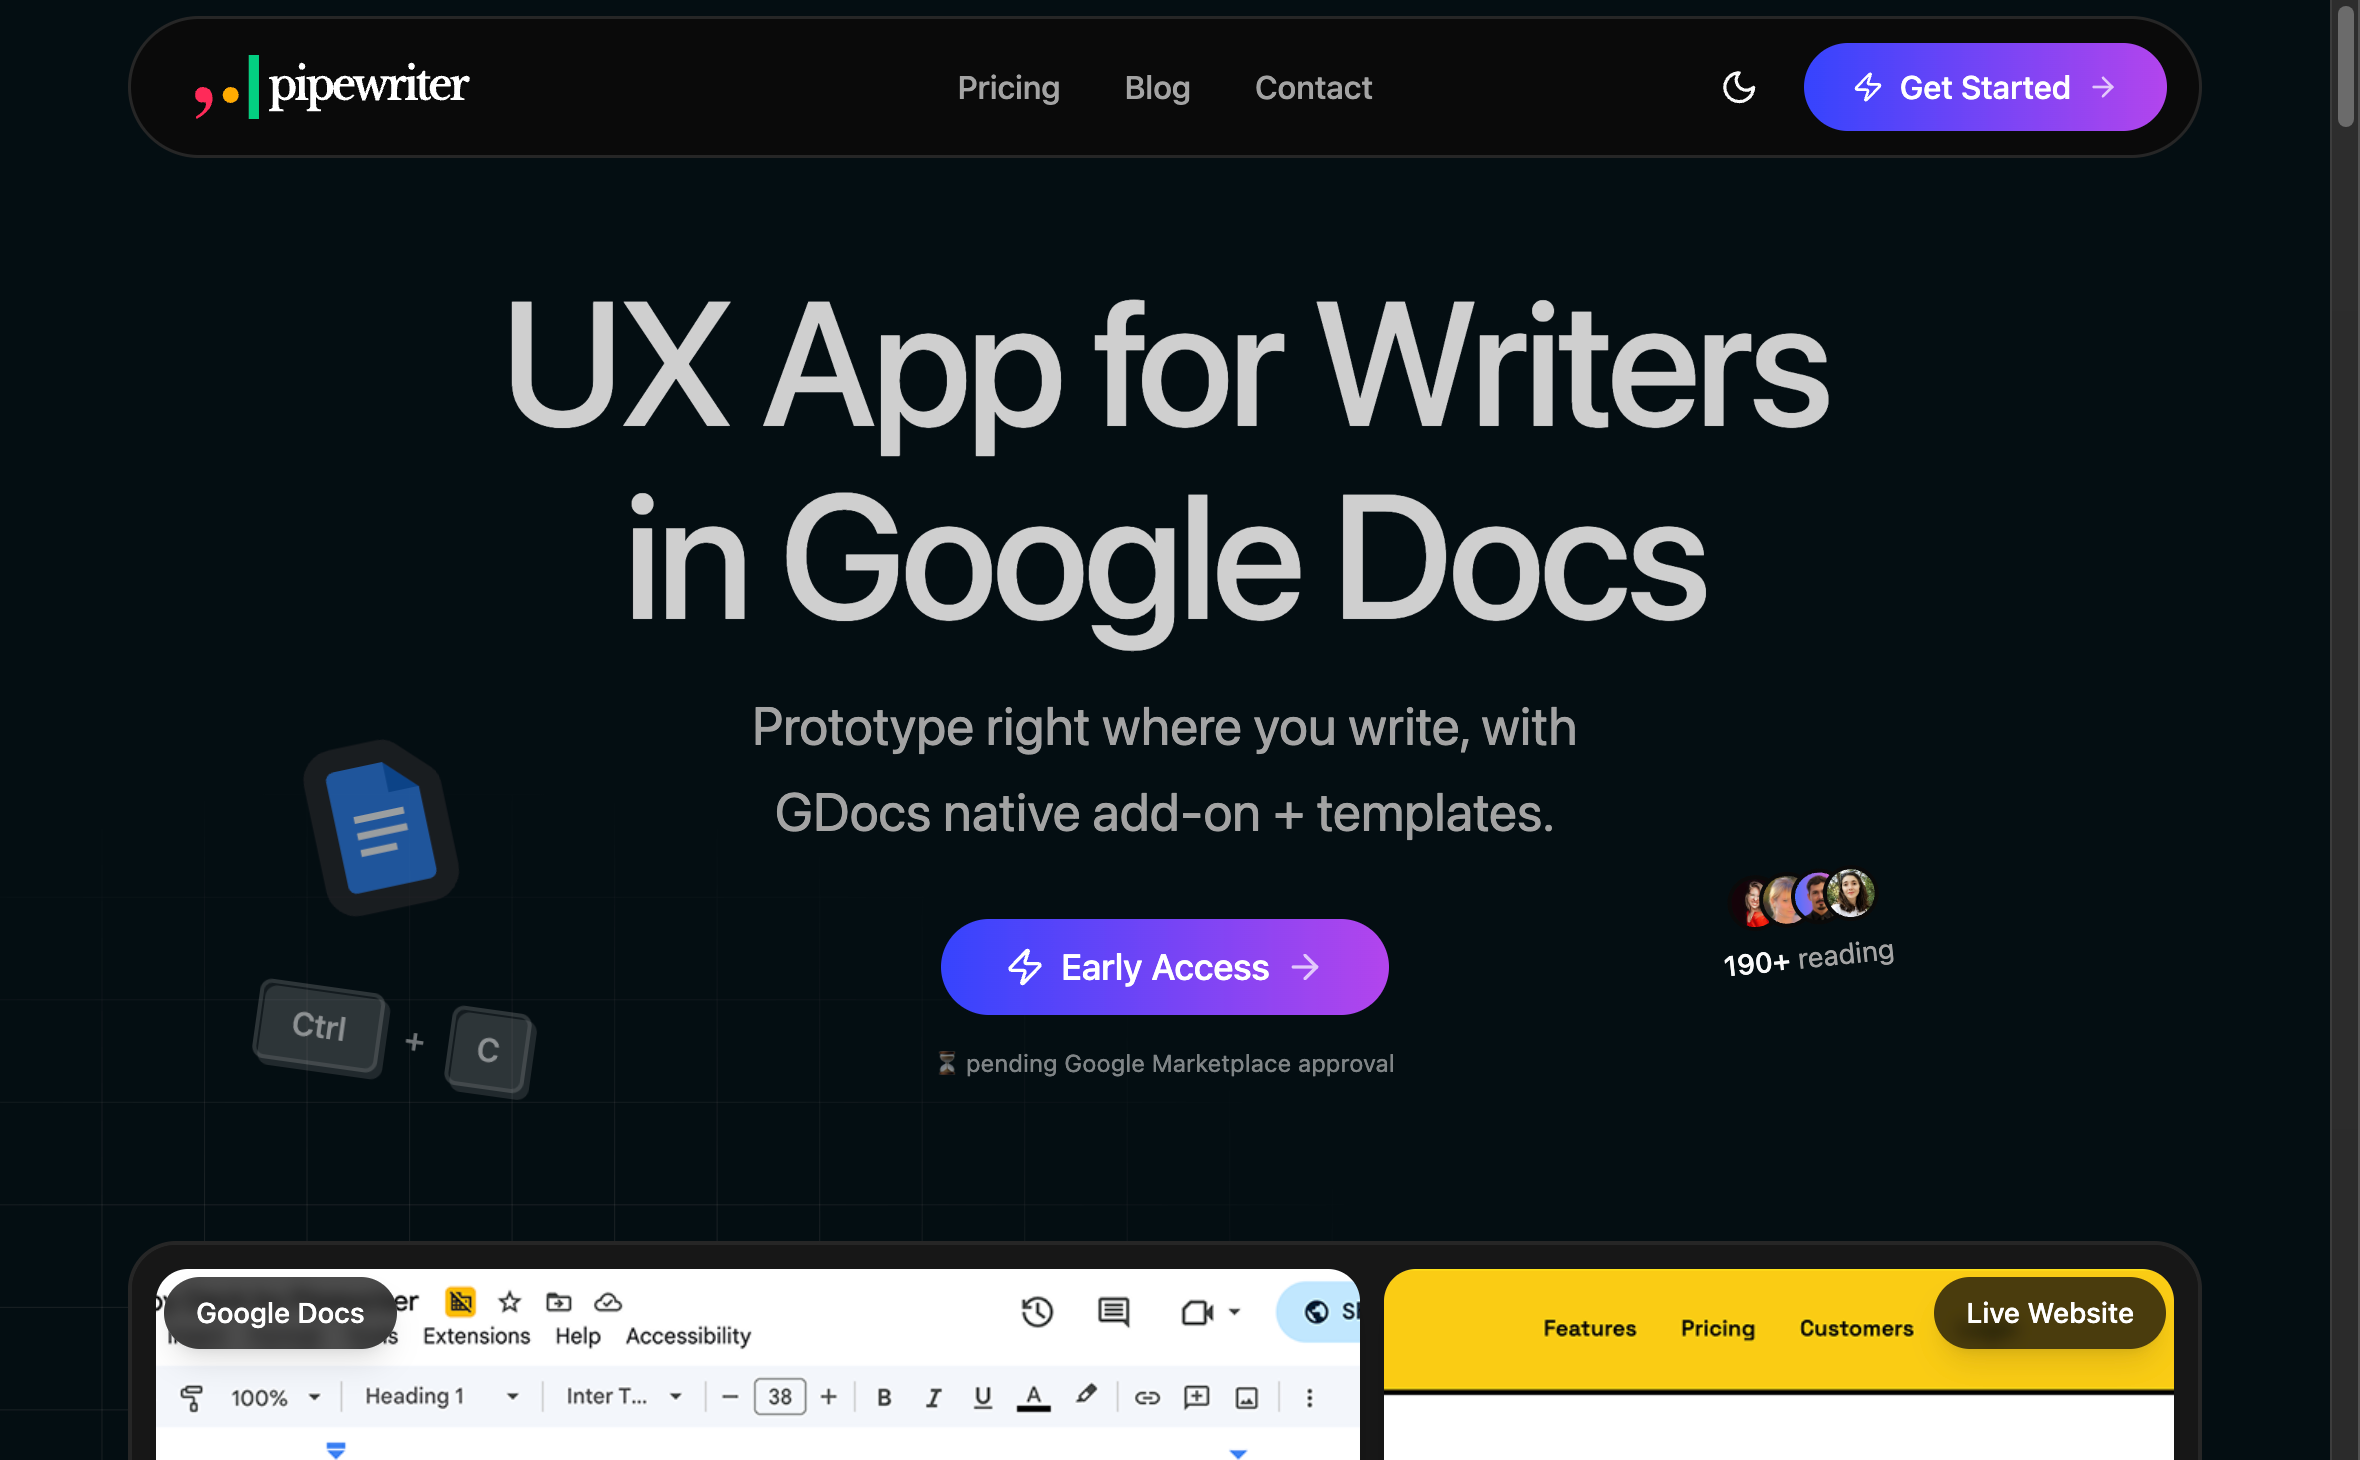The image size is (2360, 1460).
Task: Click Customers in the live website preview
Action: [x=1856, y=1329]
